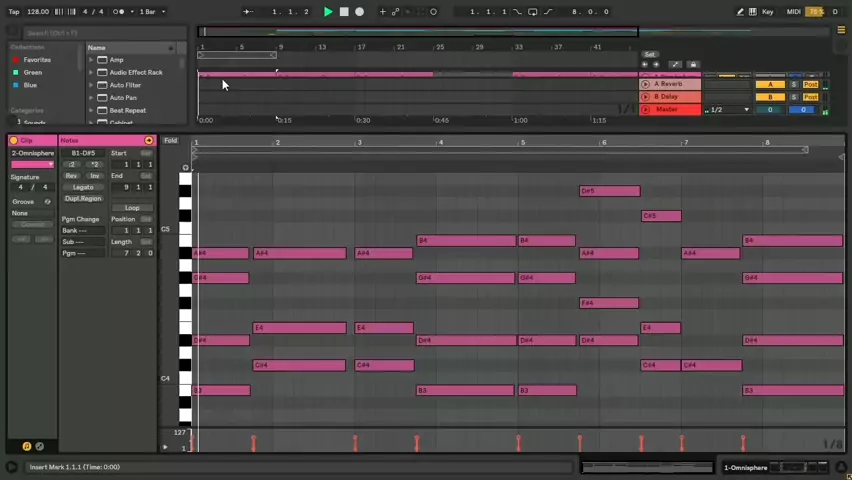Image resolution: width=852 pixels, height=480 pixels.
Task: Enable MIDI map mode
Action: pyautogui.click(x=793, y=11)
